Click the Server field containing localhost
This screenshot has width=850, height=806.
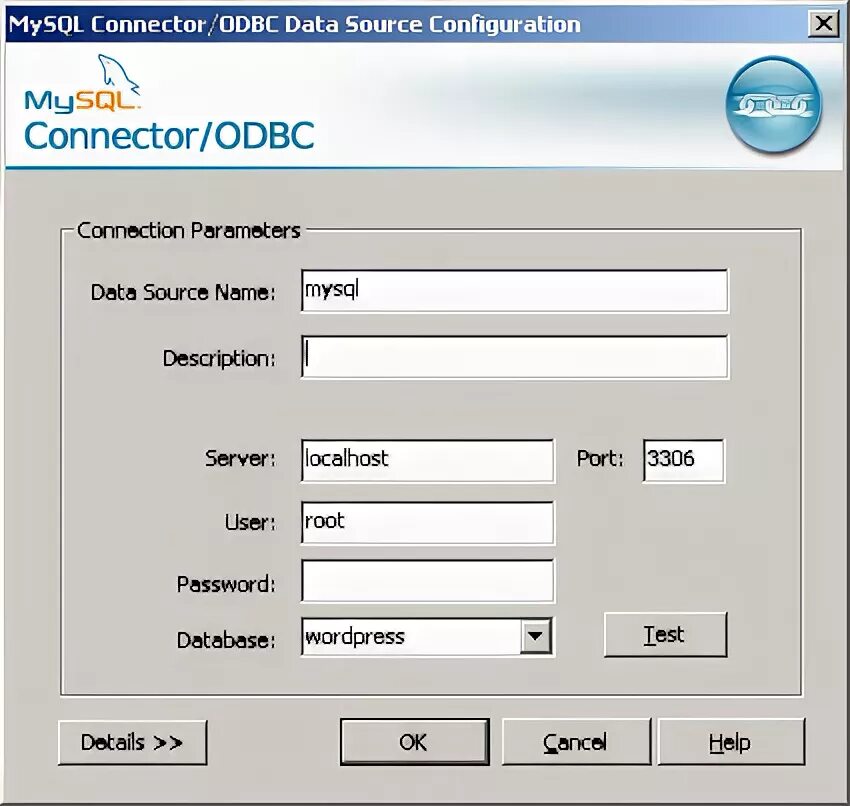pos(428,461)
